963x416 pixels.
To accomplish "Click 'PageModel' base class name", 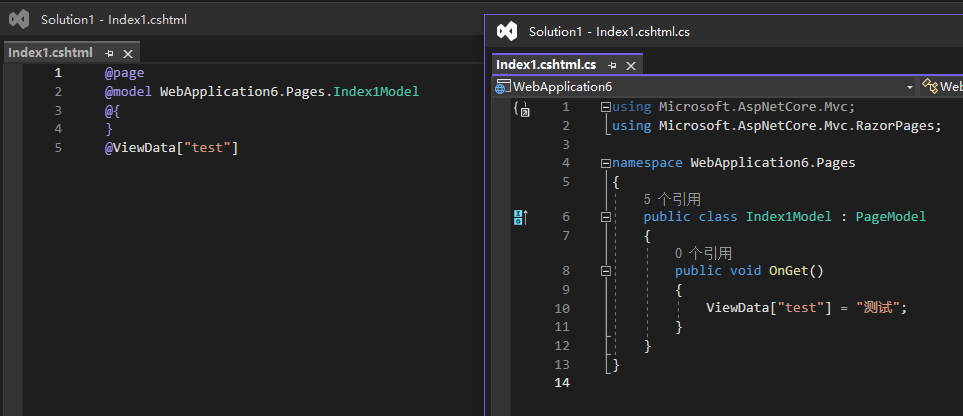I will pos(891,216).
